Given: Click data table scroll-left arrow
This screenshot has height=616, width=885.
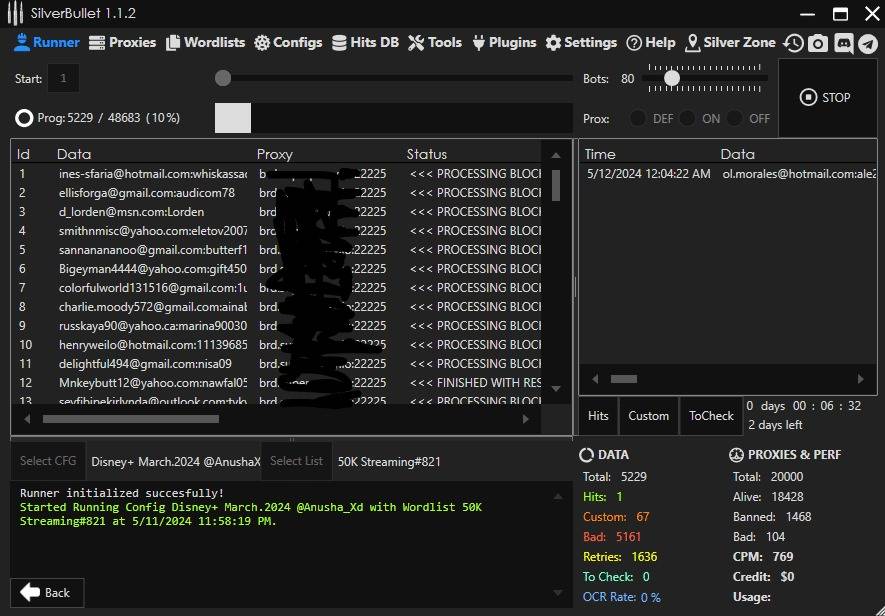Looking at the screenshot, I should 27,419.
